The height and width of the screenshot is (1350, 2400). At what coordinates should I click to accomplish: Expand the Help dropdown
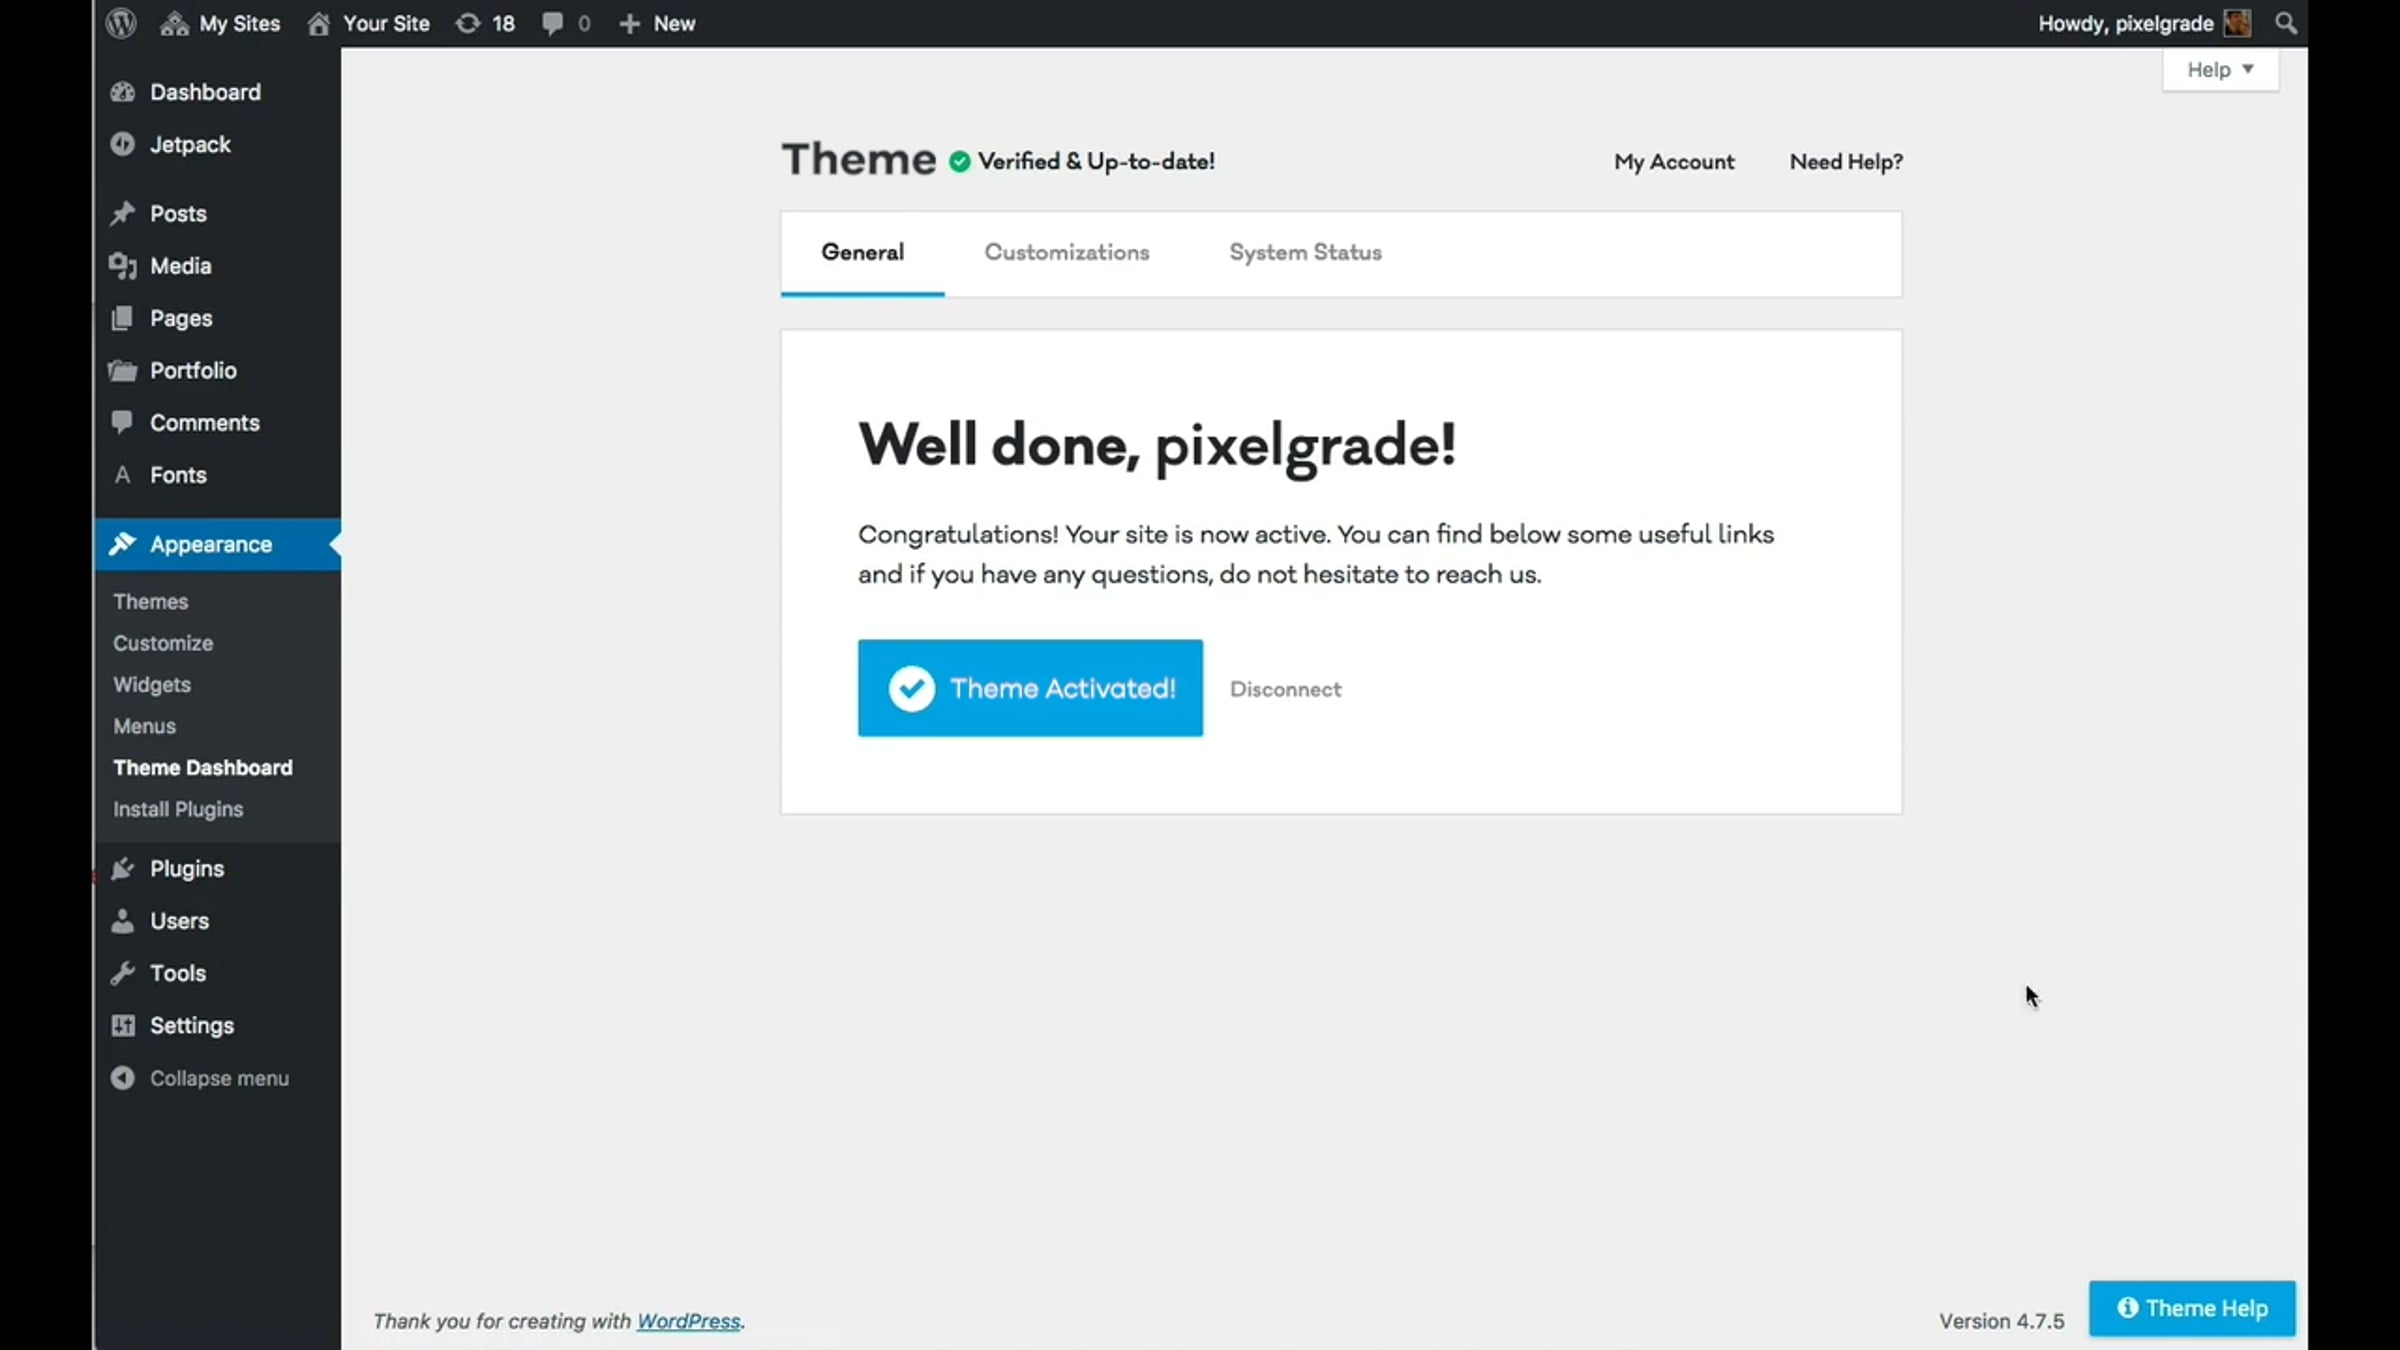click(x=2220, y=70)
